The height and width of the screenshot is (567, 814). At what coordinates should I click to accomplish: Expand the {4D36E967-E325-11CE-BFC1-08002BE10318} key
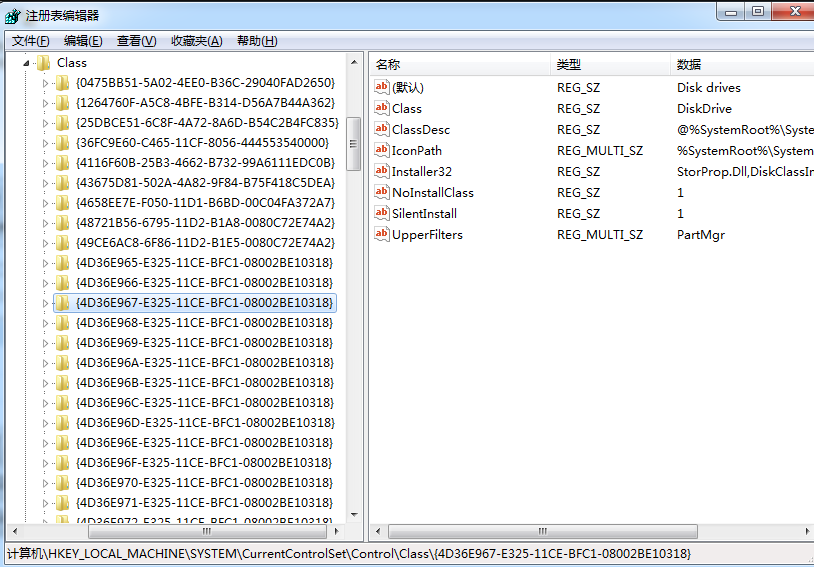coord(45,302)
